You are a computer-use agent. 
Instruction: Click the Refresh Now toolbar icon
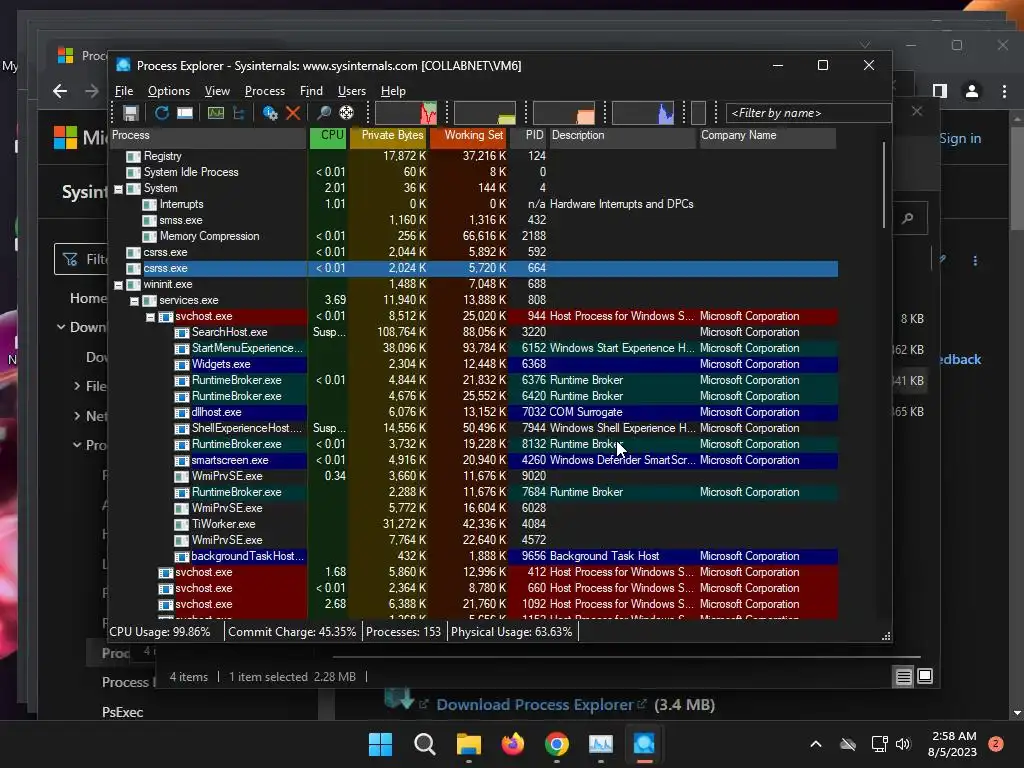pos(161,113)
